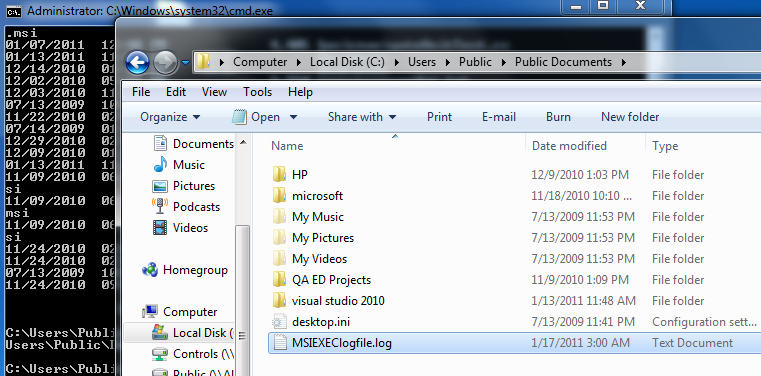Select Local Disk (C:) in the breadcrumb
This screenshot has width=761, height=376.
click(347, 62)
